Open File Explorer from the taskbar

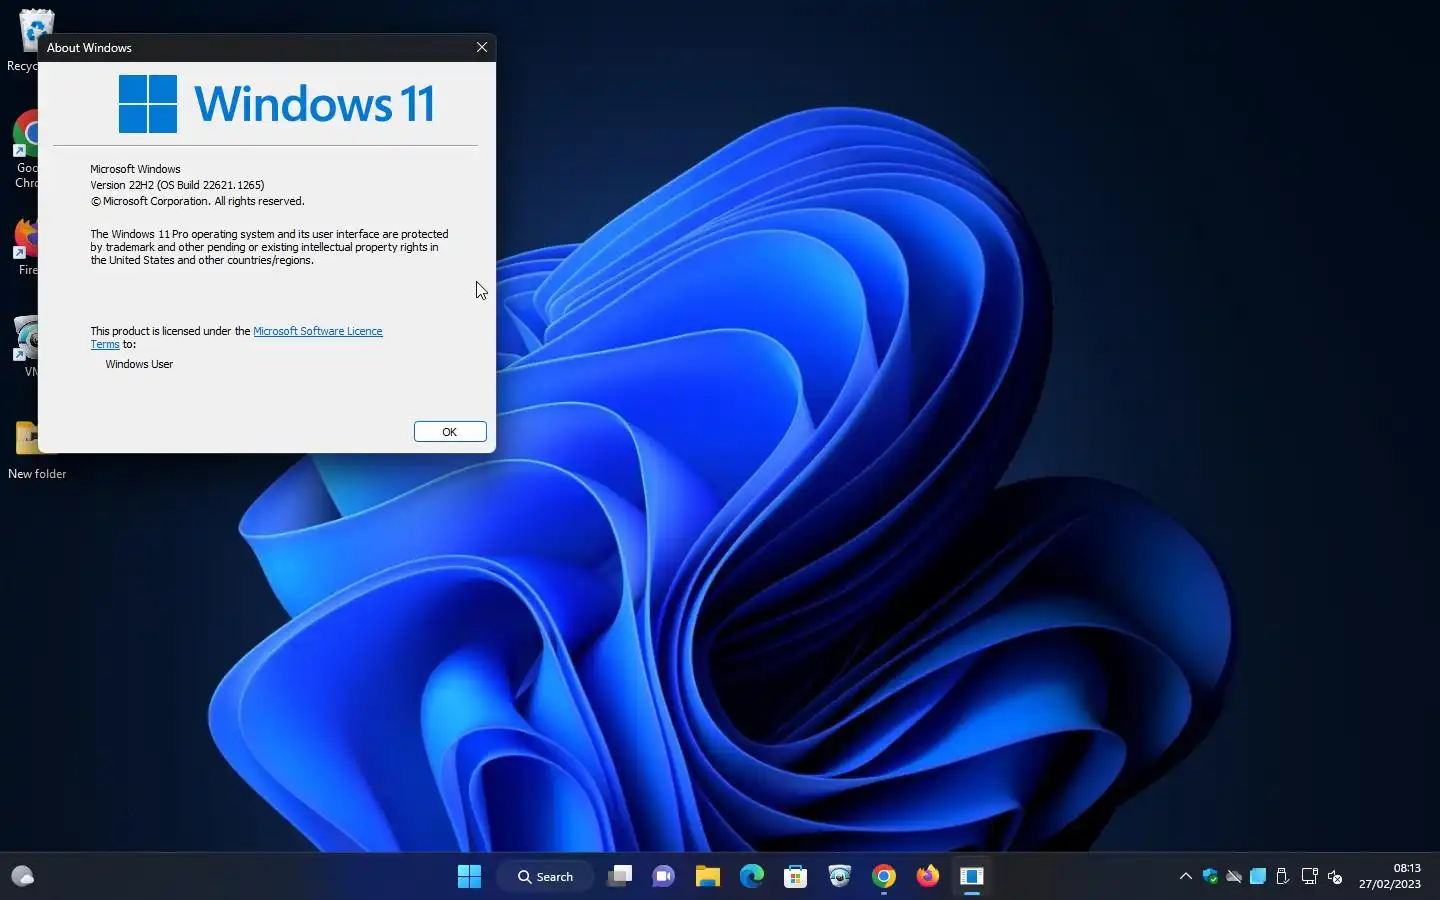[x=708, y=877]
